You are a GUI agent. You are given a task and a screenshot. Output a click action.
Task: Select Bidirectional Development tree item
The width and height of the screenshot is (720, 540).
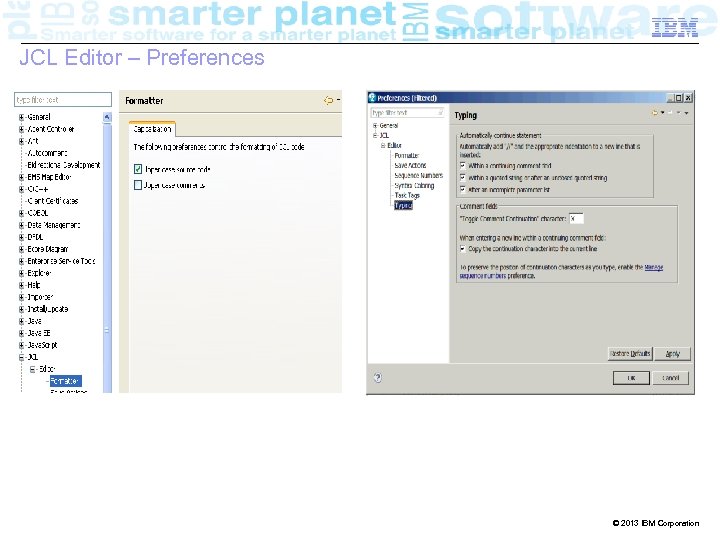[64, 165]
